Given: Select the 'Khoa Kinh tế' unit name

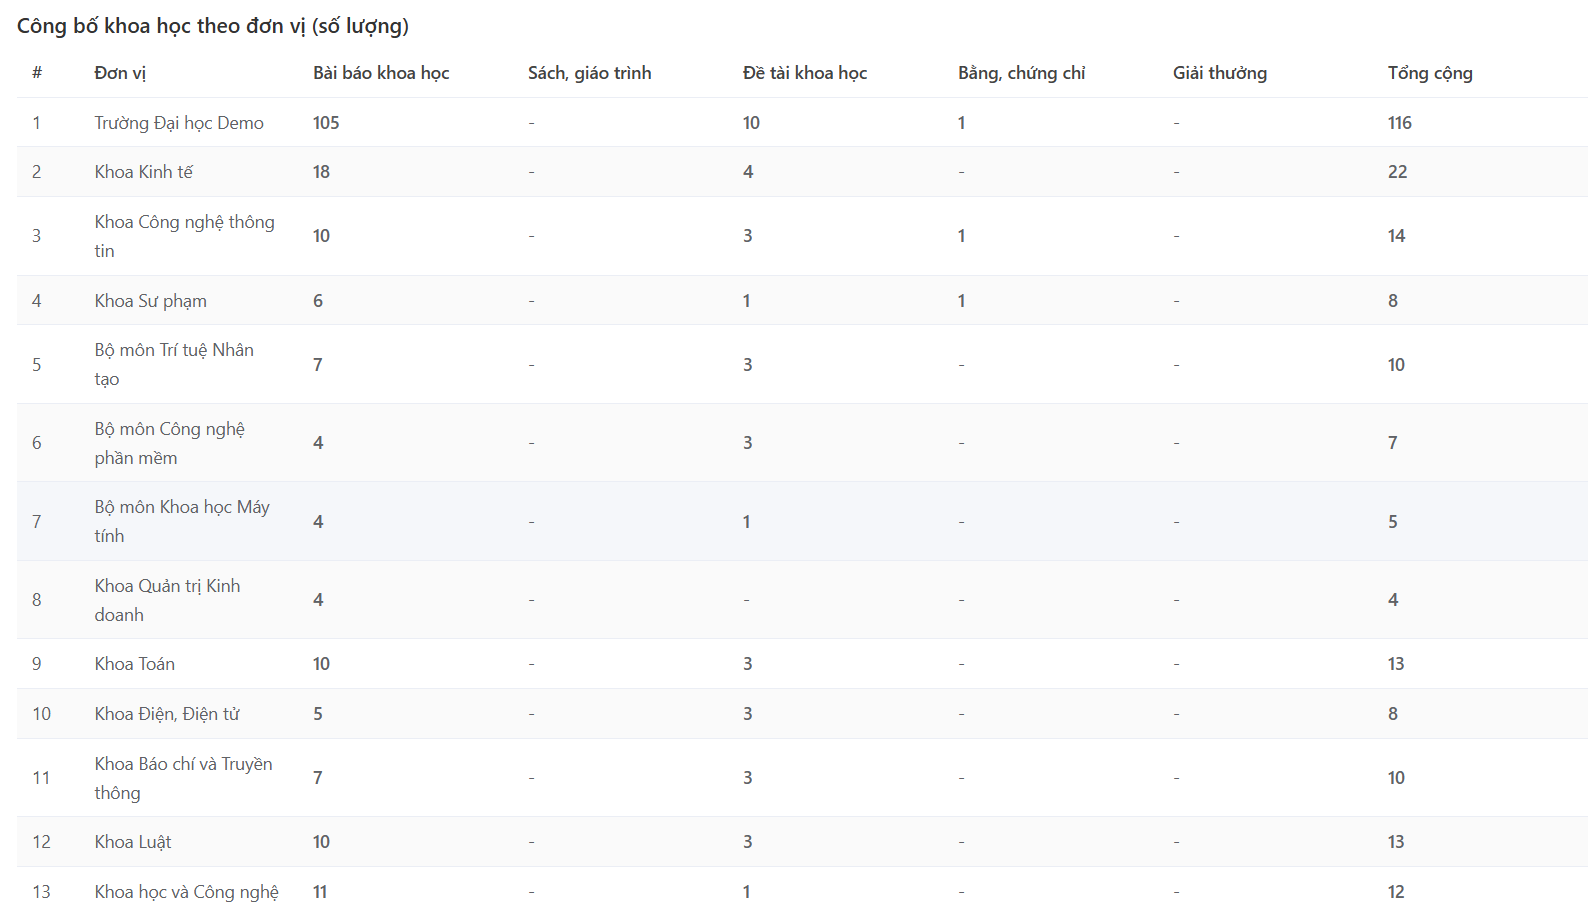Looking at the screenshot, I should pos(143,172).
